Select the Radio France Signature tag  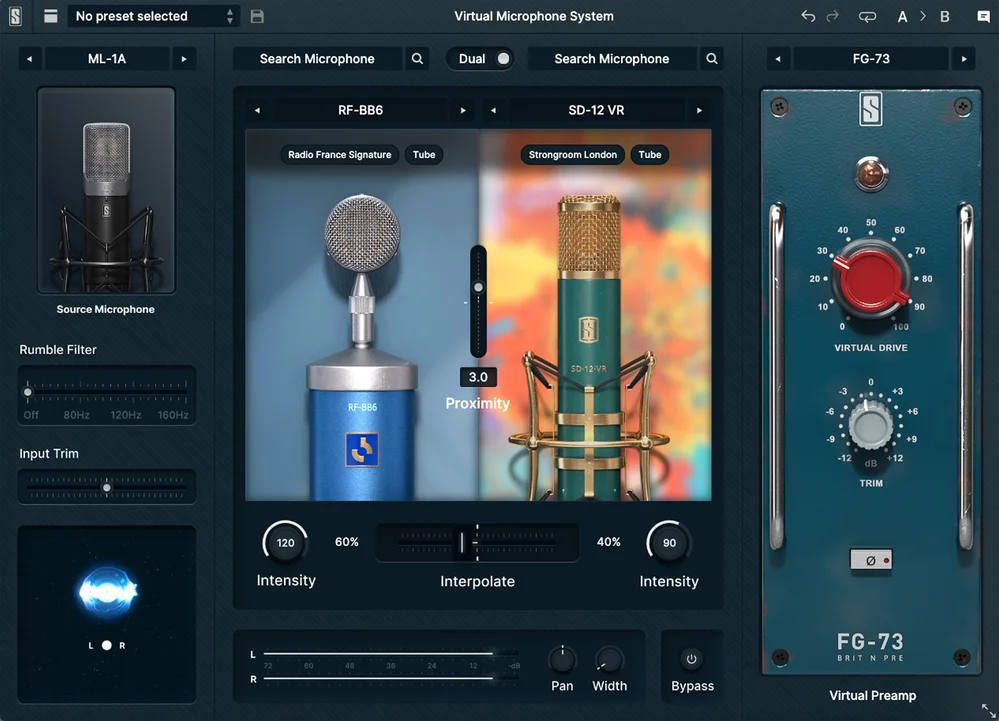point(340,155)
